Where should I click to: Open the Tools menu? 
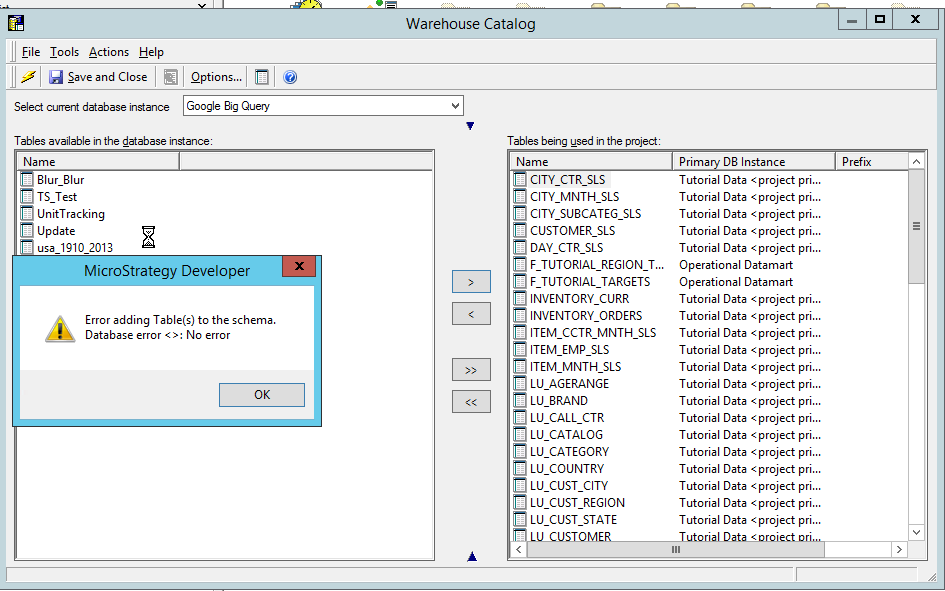64,52
